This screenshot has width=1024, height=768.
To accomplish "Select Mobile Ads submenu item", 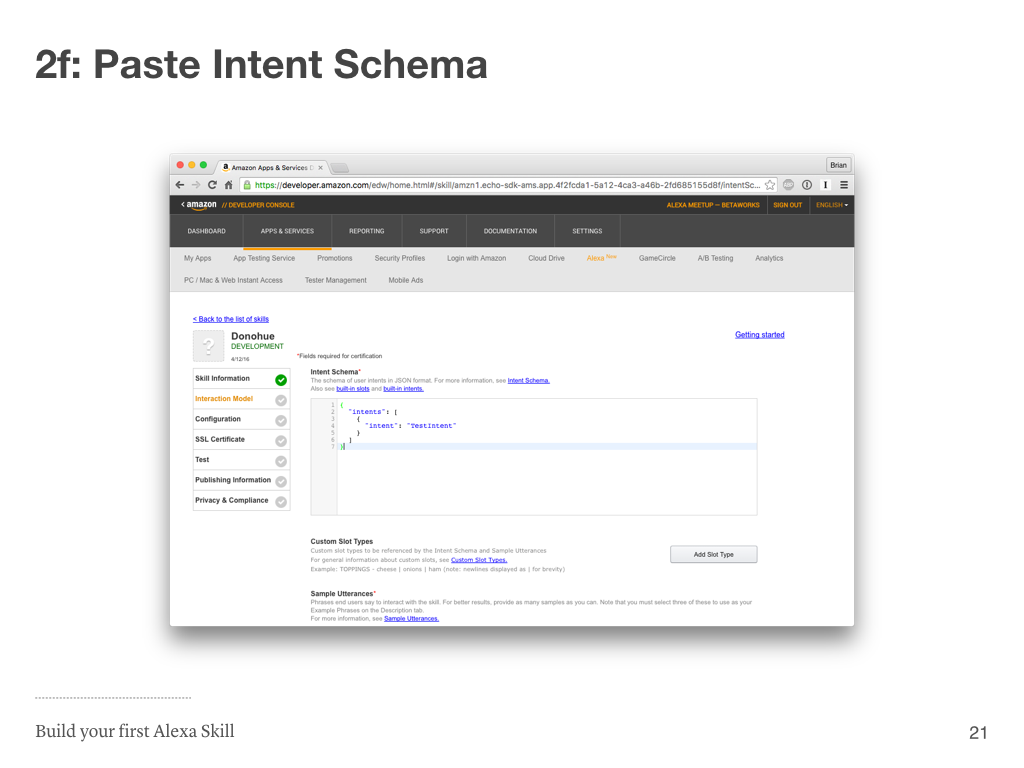I will tap(406, 280).
